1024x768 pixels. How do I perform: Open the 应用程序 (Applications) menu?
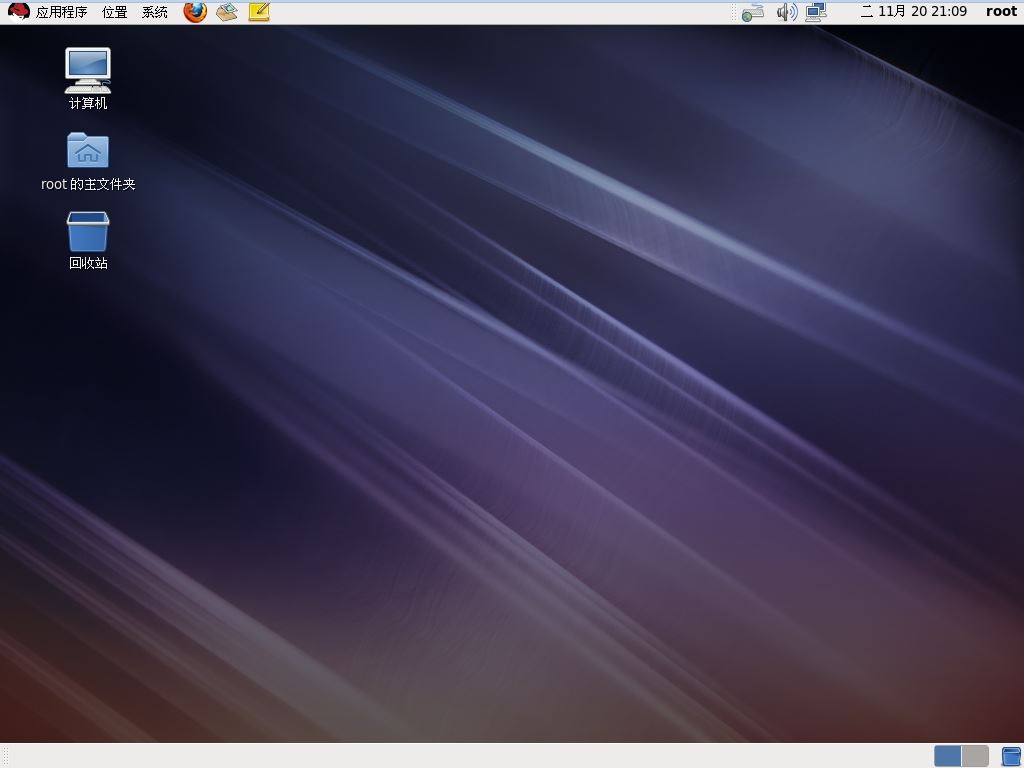(x=61, y=12)
